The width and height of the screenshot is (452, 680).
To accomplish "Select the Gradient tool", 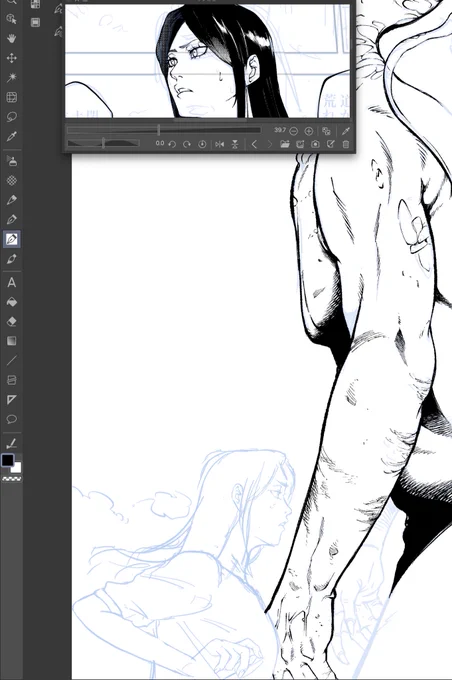I will tap(12, 341).
